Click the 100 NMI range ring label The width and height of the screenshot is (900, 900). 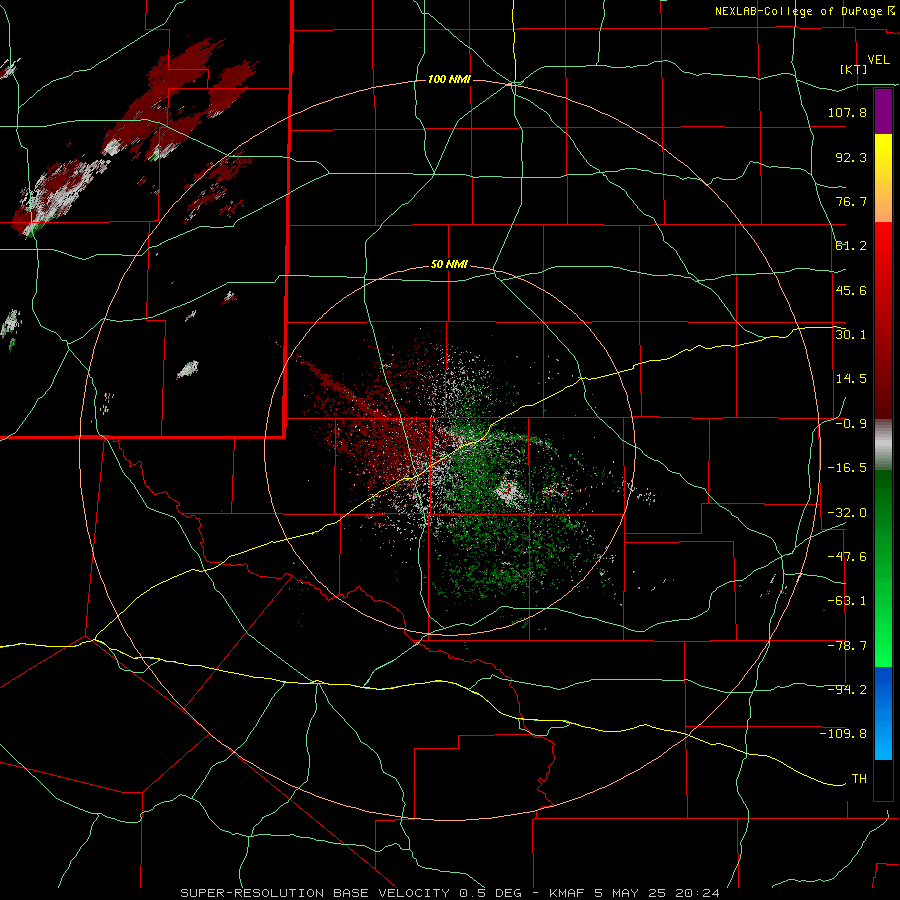click(449, 79)
